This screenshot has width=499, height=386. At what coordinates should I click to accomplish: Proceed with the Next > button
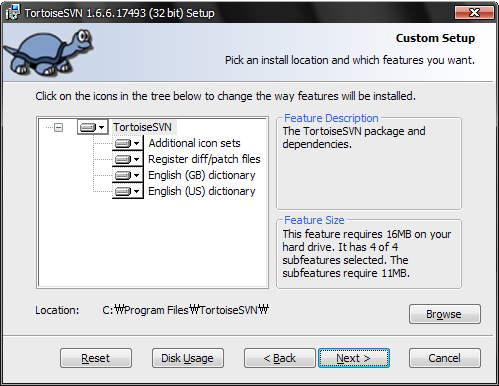pos(354,358)
